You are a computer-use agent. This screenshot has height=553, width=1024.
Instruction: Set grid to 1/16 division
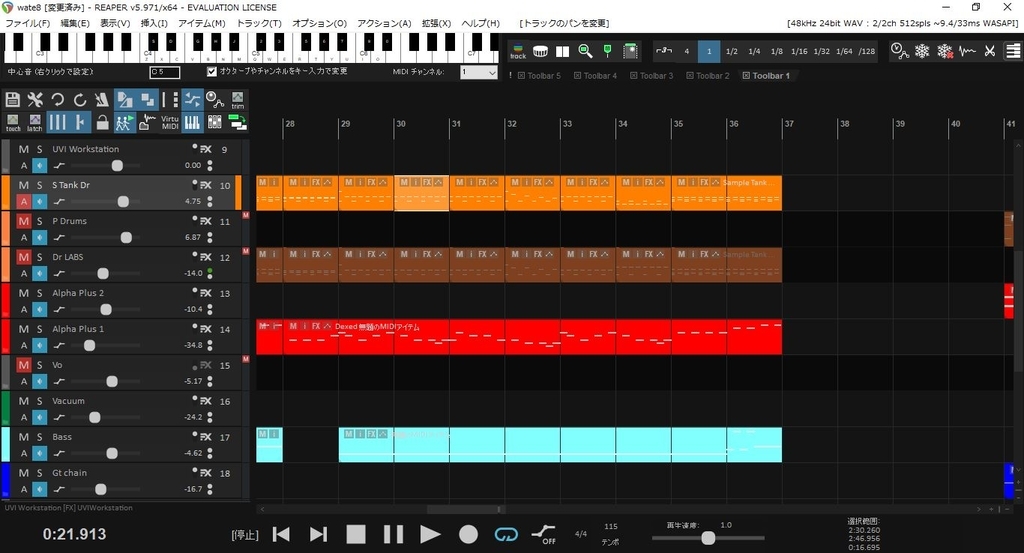point(799,51)
